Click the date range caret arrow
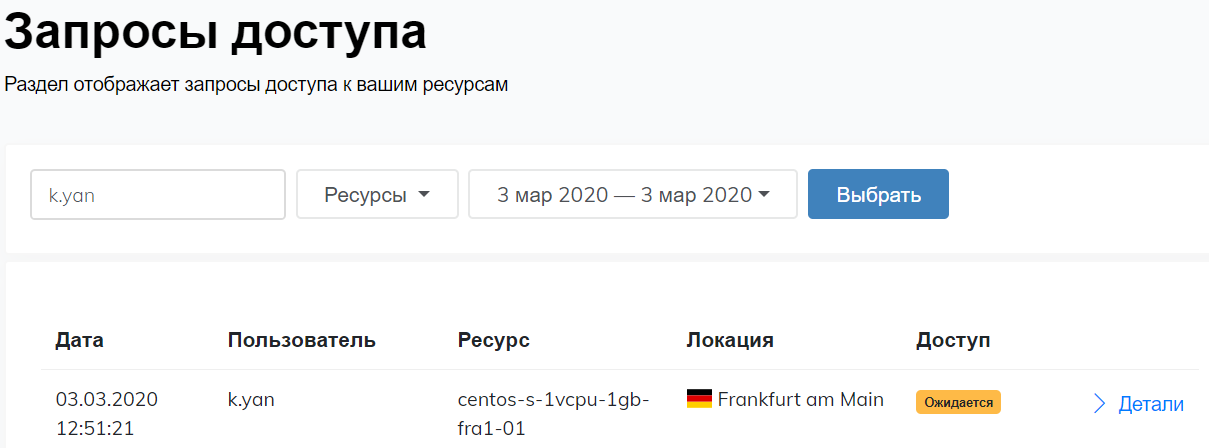 click(765, 194)
